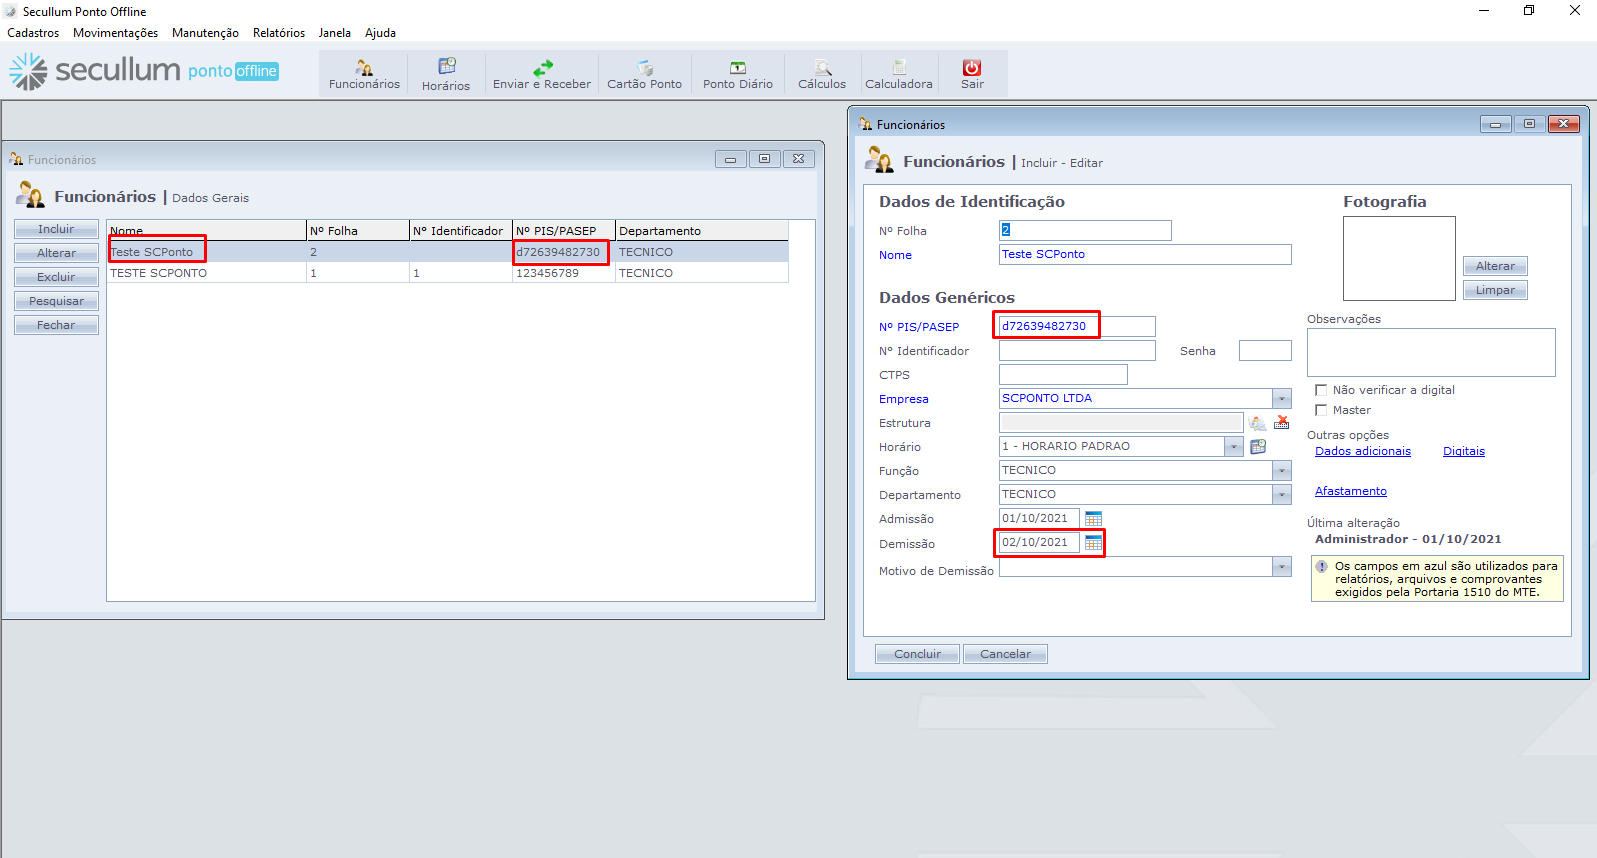Expand the Função dropdown

coord(1282,470)
